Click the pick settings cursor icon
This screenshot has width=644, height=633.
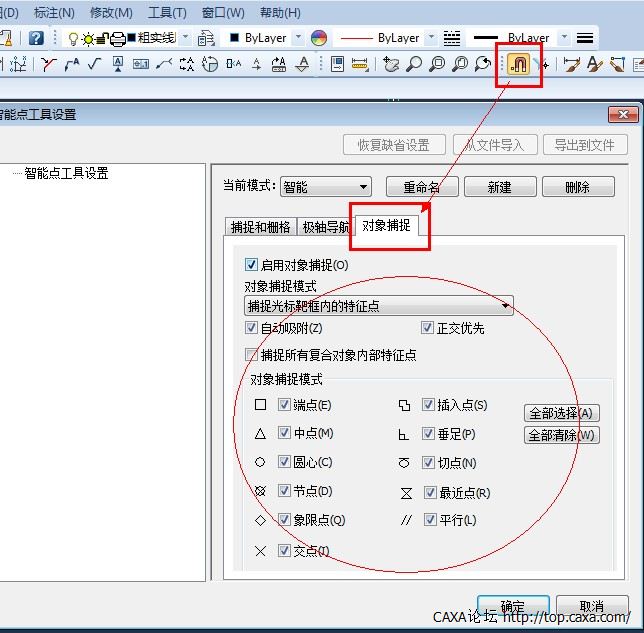[542, 64]
